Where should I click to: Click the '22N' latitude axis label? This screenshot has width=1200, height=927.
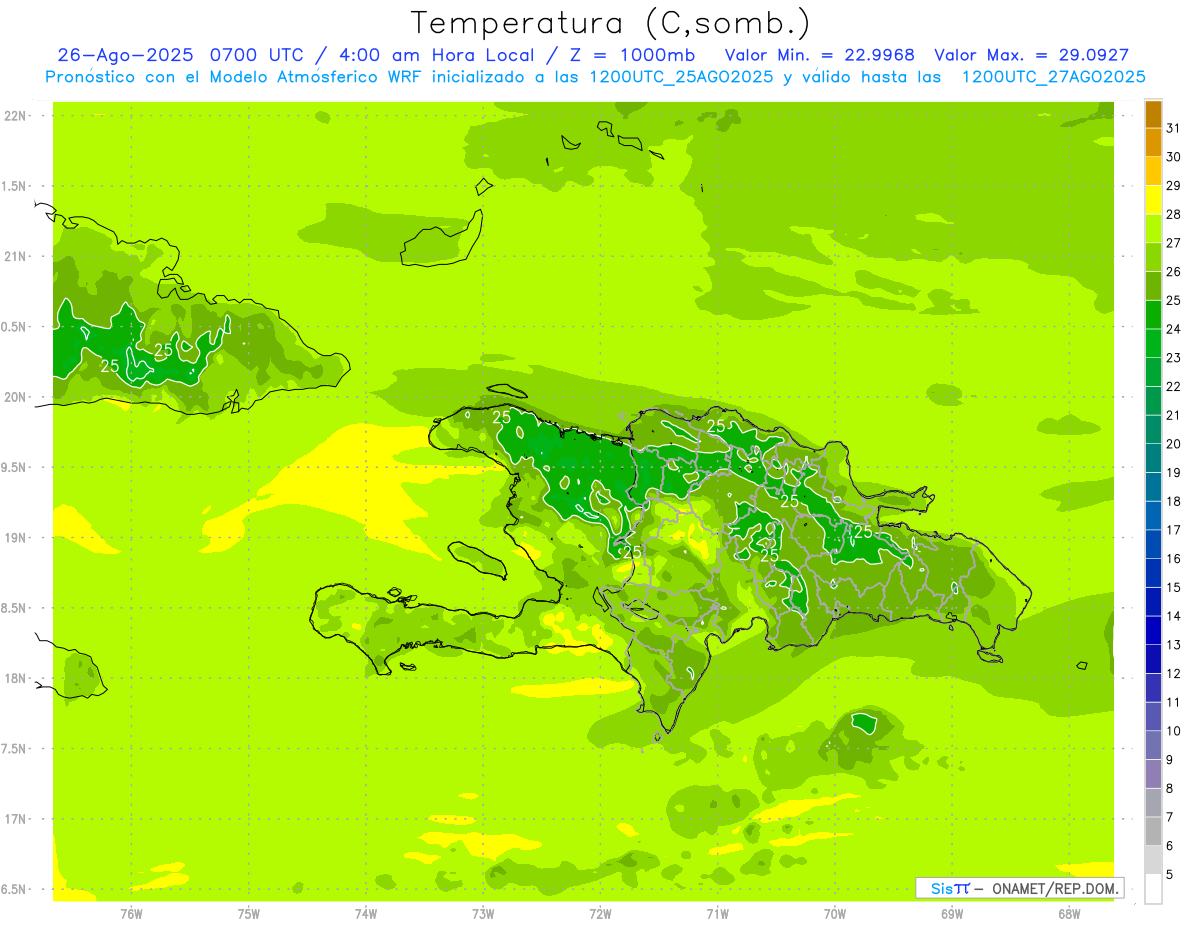(x=16, y=116)
